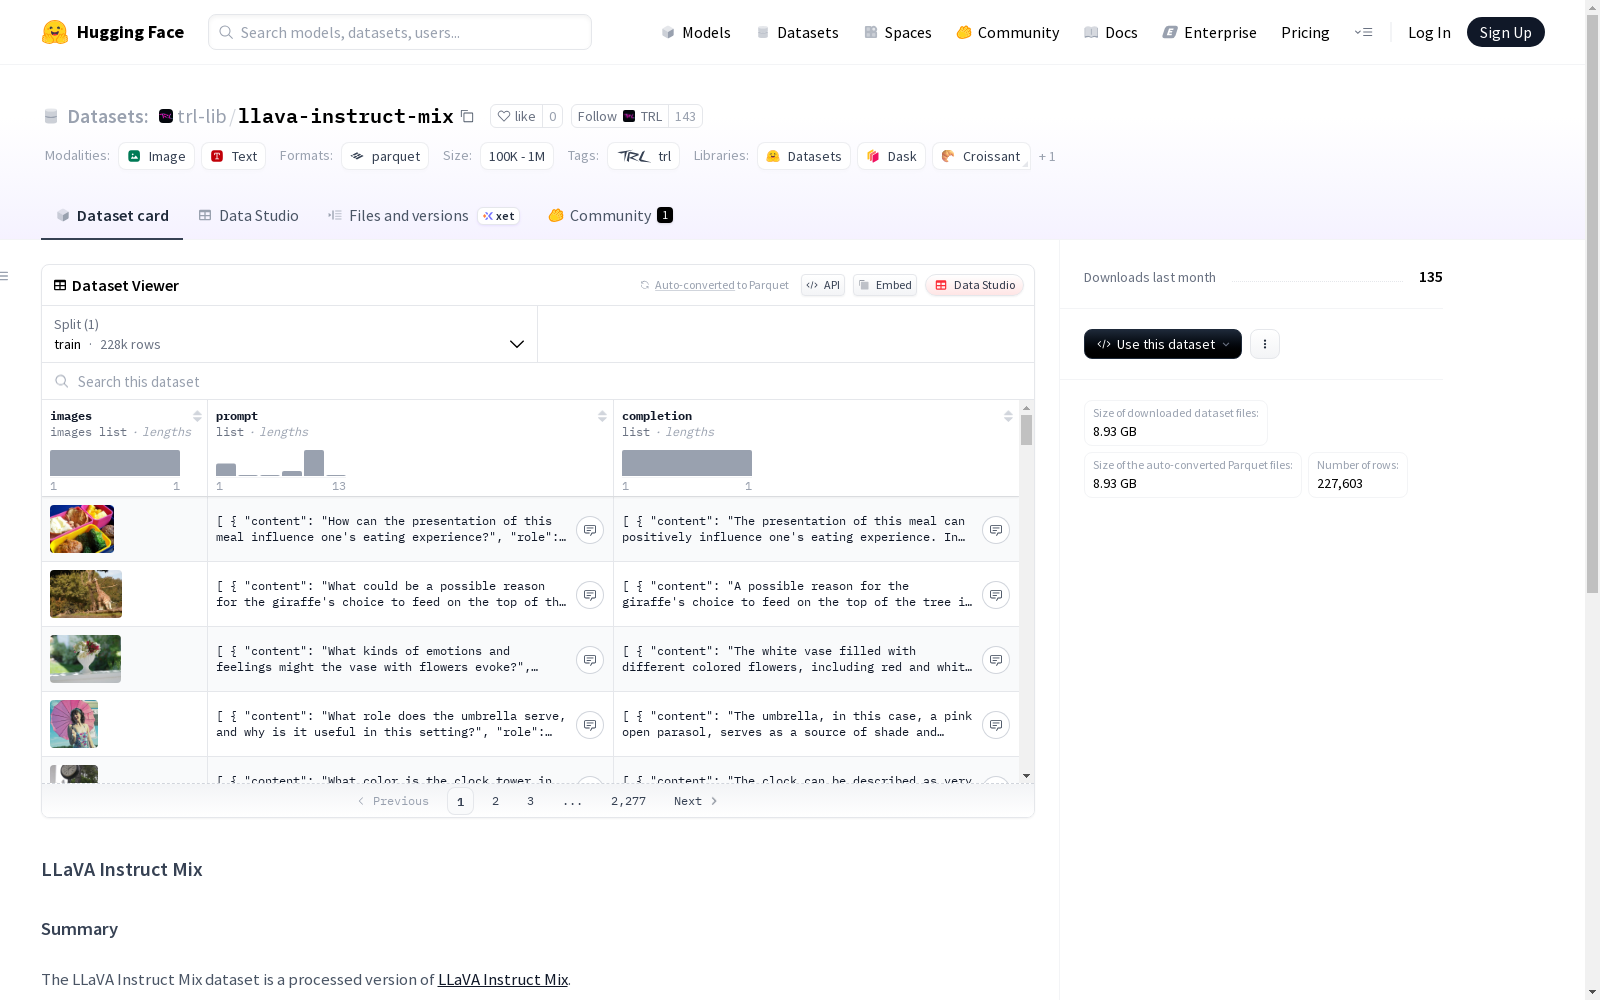1600x1000 pixels.
Task: Expand the Use this dataset dropdown
Action: (x=1163, y=344)
